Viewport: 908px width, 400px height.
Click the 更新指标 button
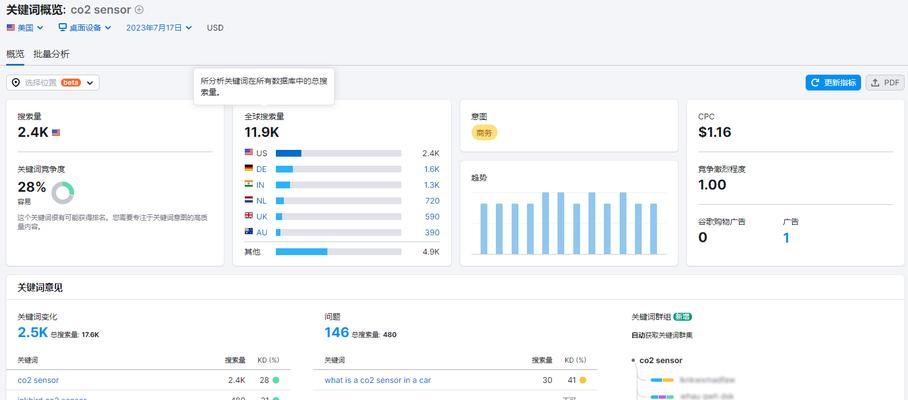(x=833, y=83)
